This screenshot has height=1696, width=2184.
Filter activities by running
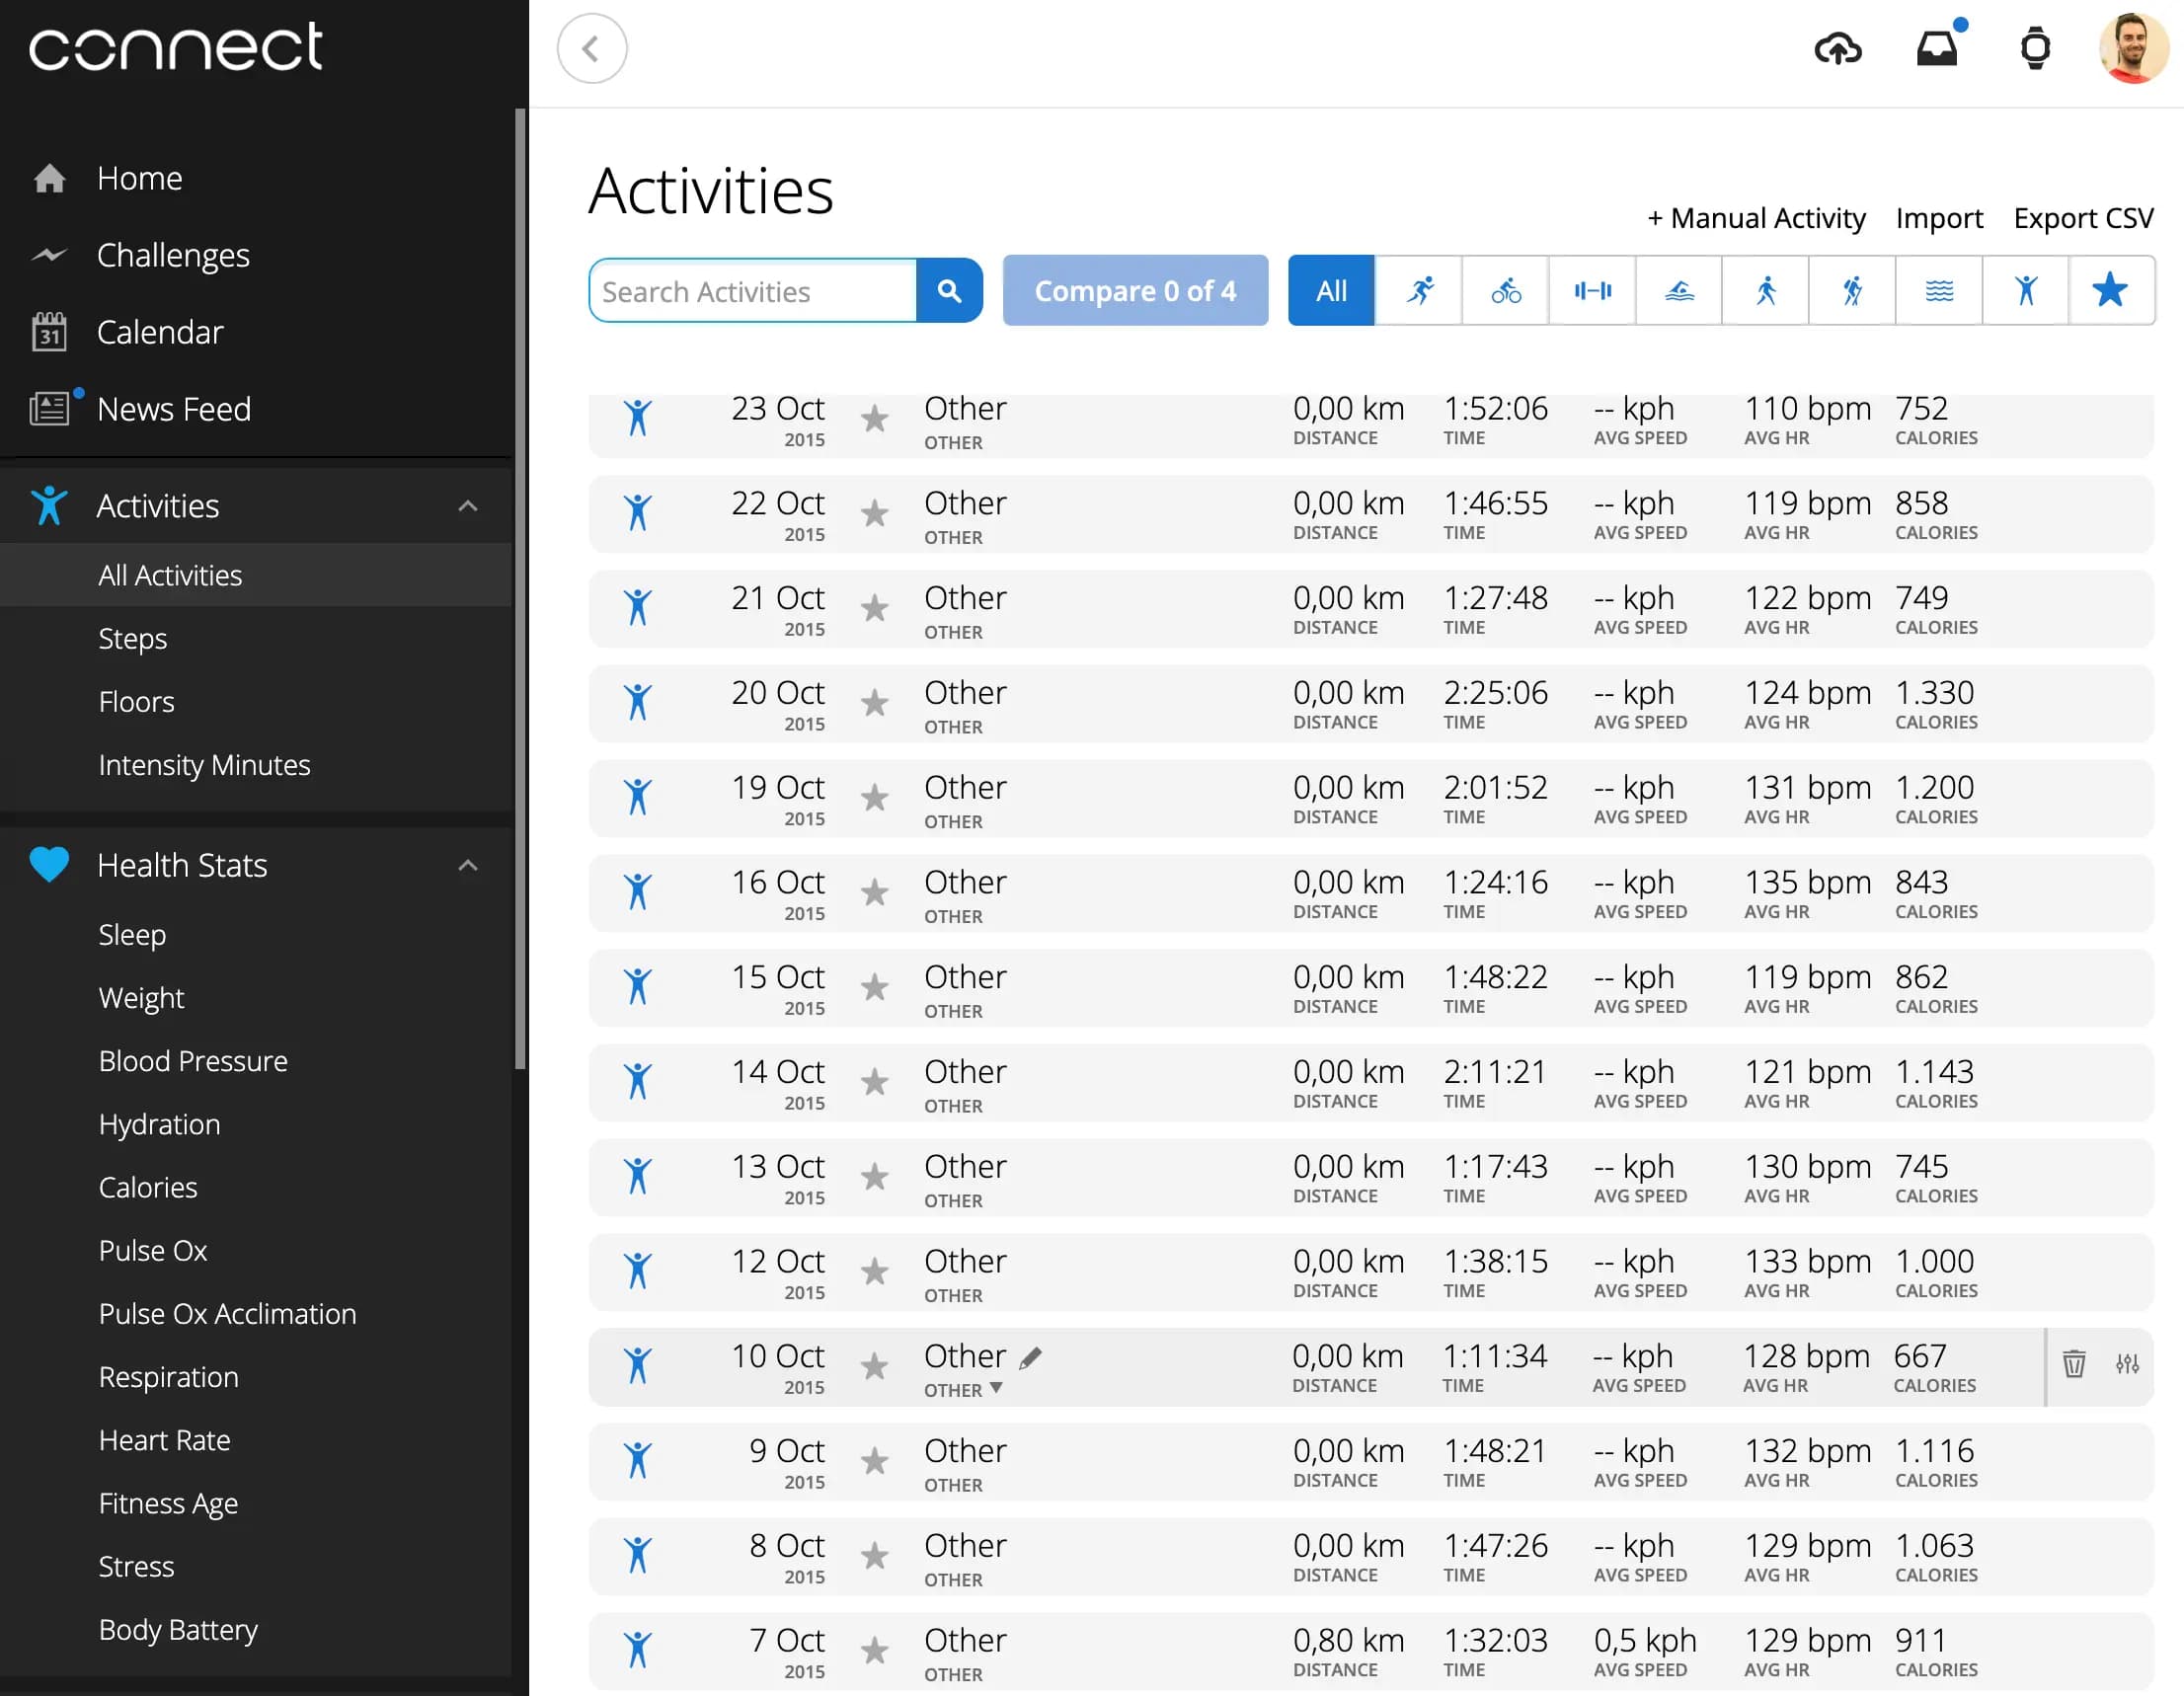click(x=1419, y=290)
